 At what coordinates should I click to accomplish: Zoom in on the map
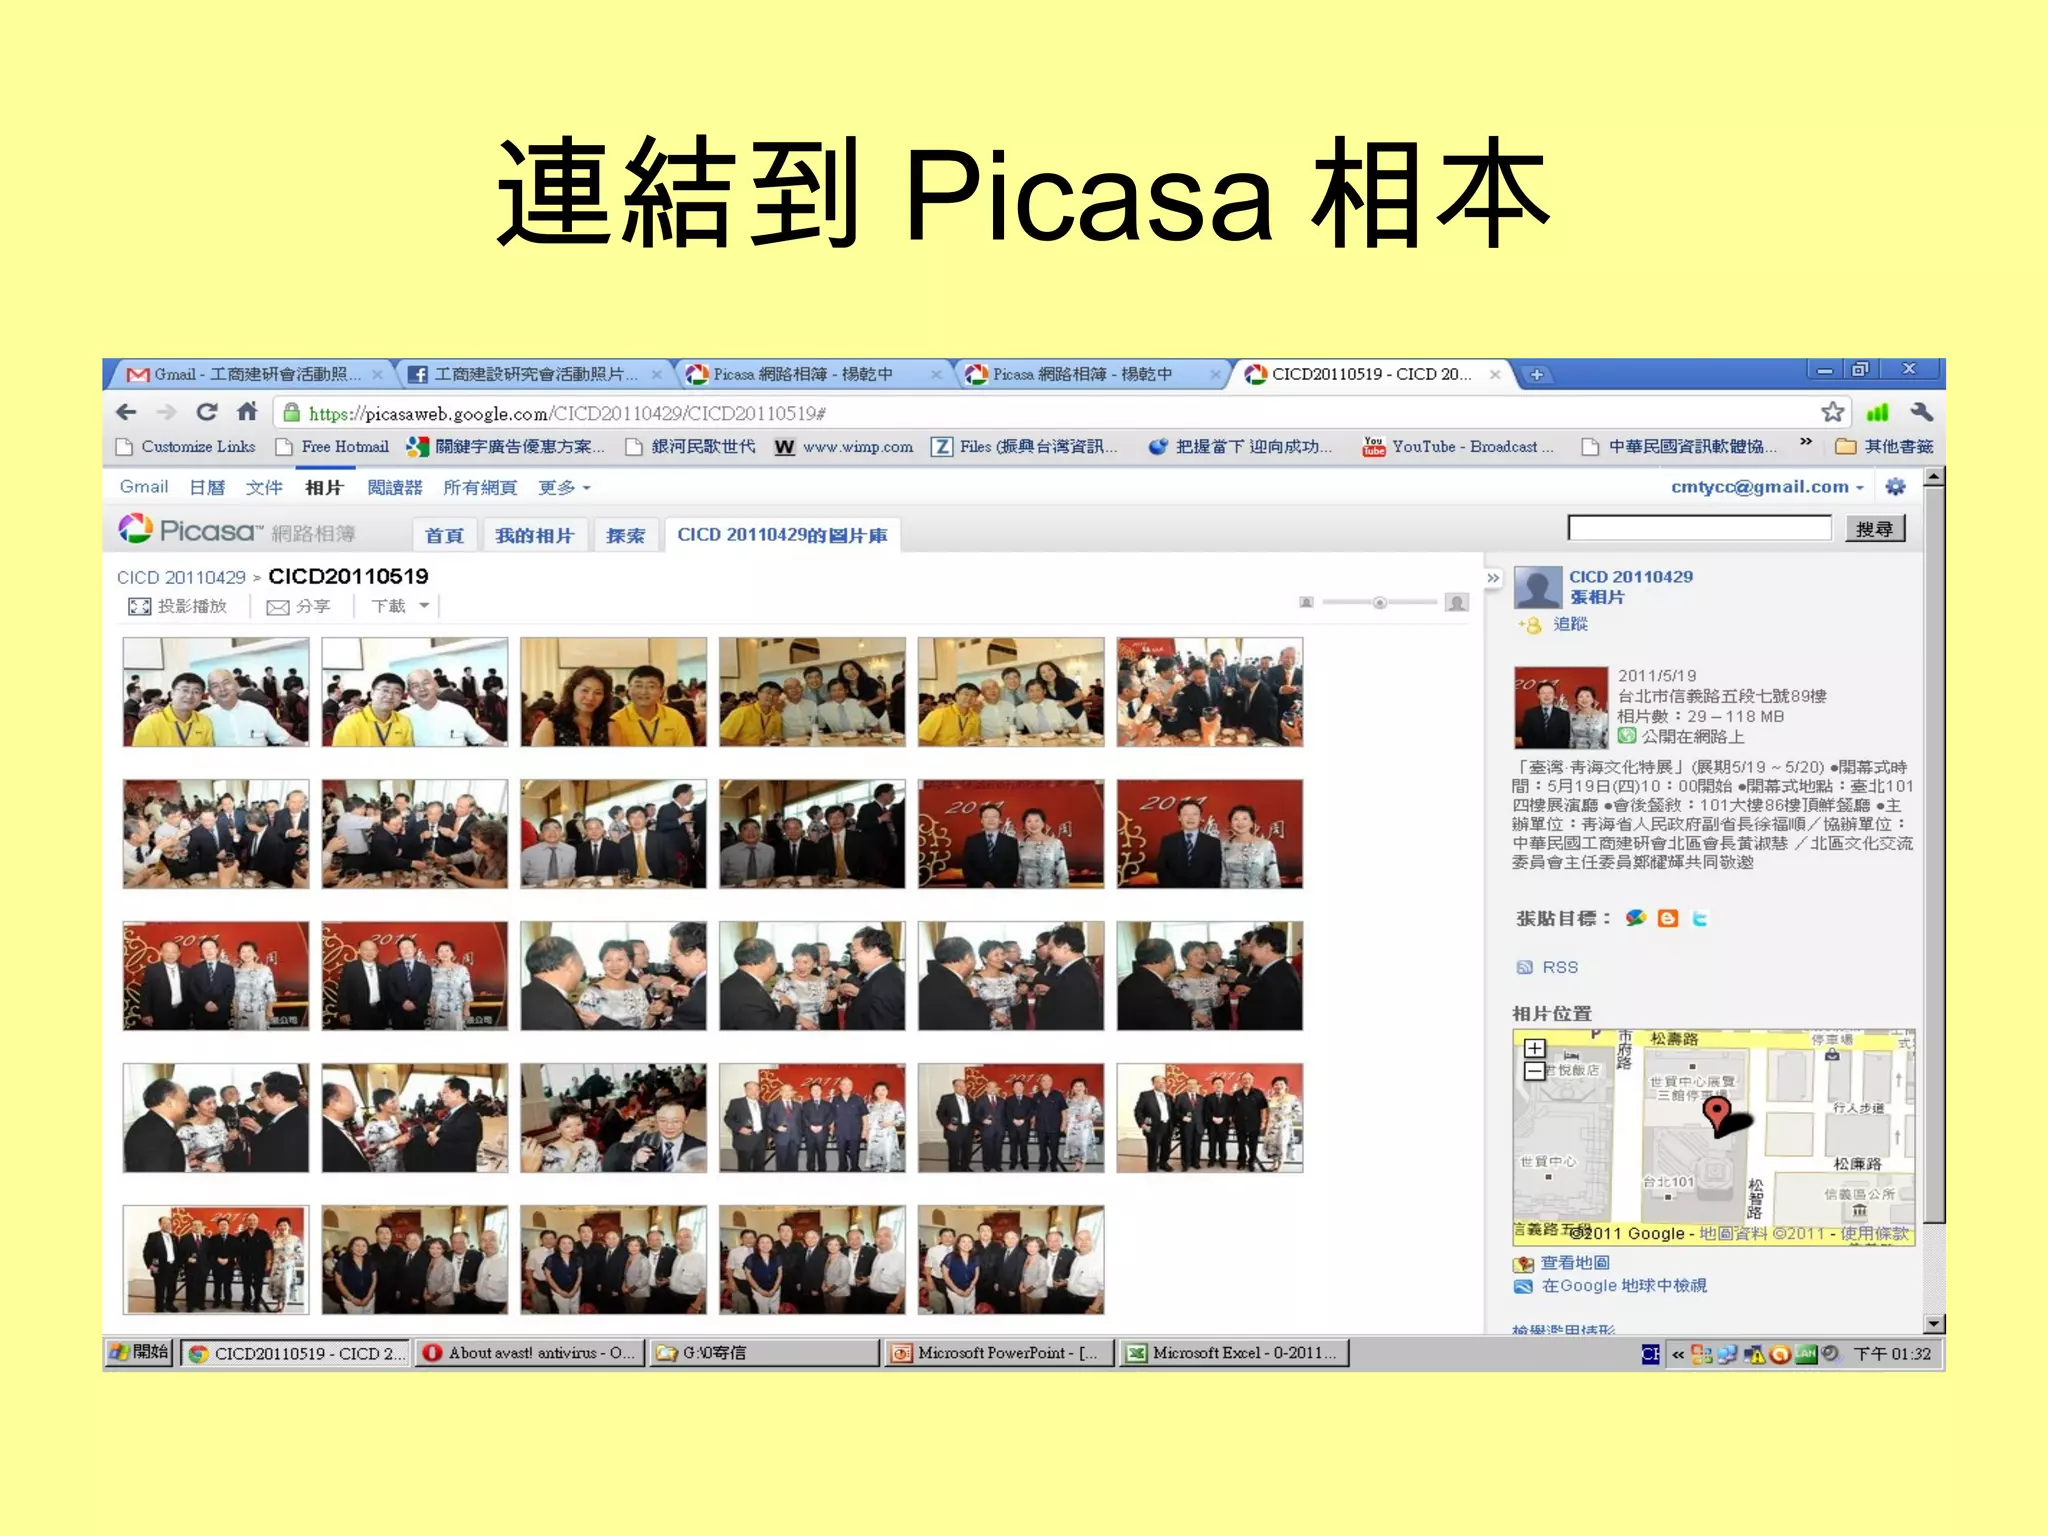click(x=1535, y=1048)
